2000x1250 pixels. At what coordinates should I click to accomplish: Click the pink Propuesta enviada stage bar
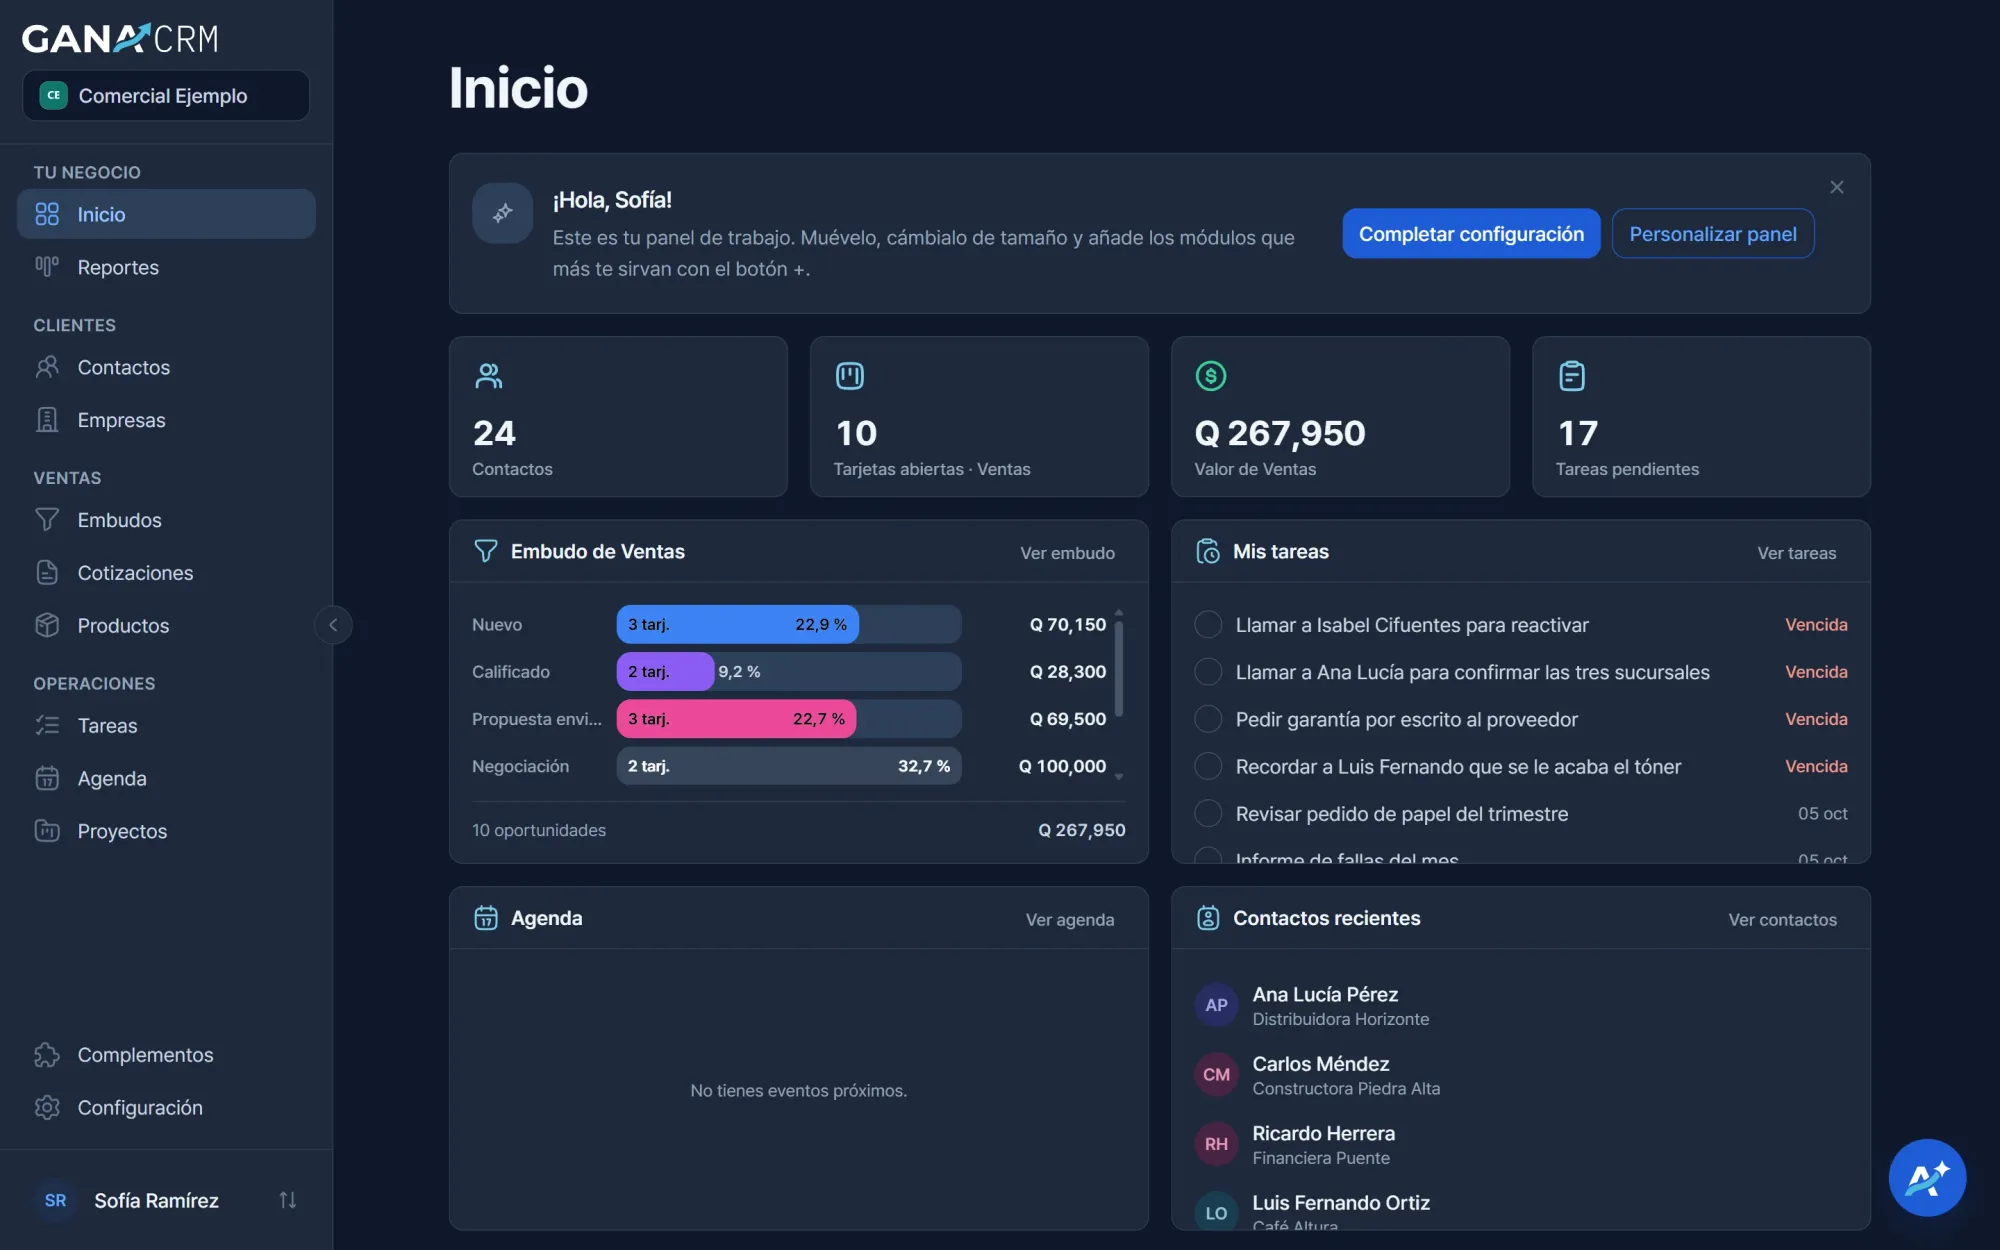(x=736, y=719)
